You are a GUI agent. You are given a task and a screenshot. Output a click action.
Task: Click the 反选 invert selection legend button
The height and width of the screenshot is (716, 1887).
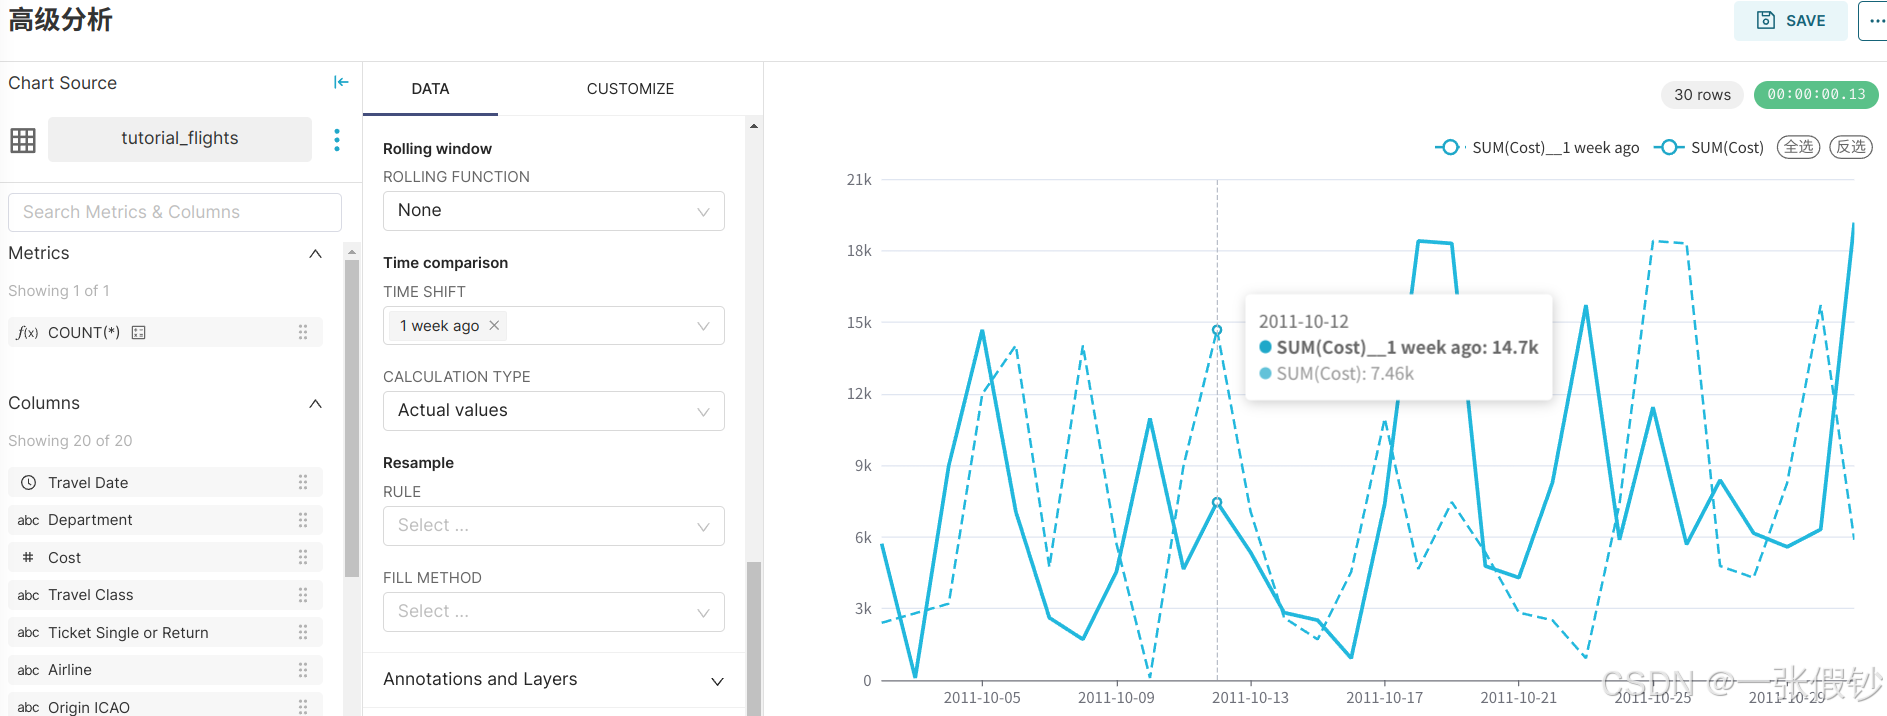[x=1851, y=147]
